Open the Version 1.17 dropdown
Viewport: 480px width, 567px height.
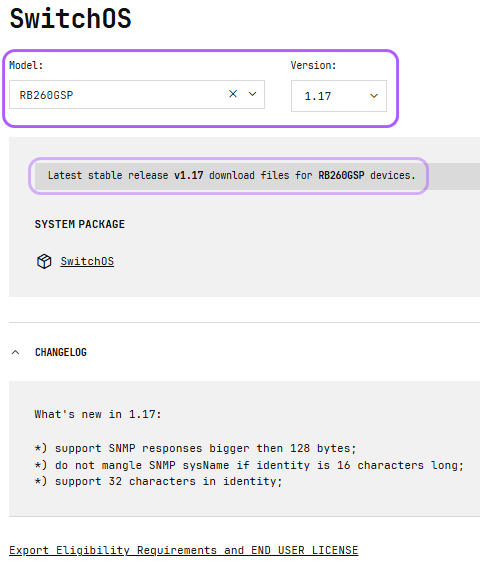pos(339,96)
